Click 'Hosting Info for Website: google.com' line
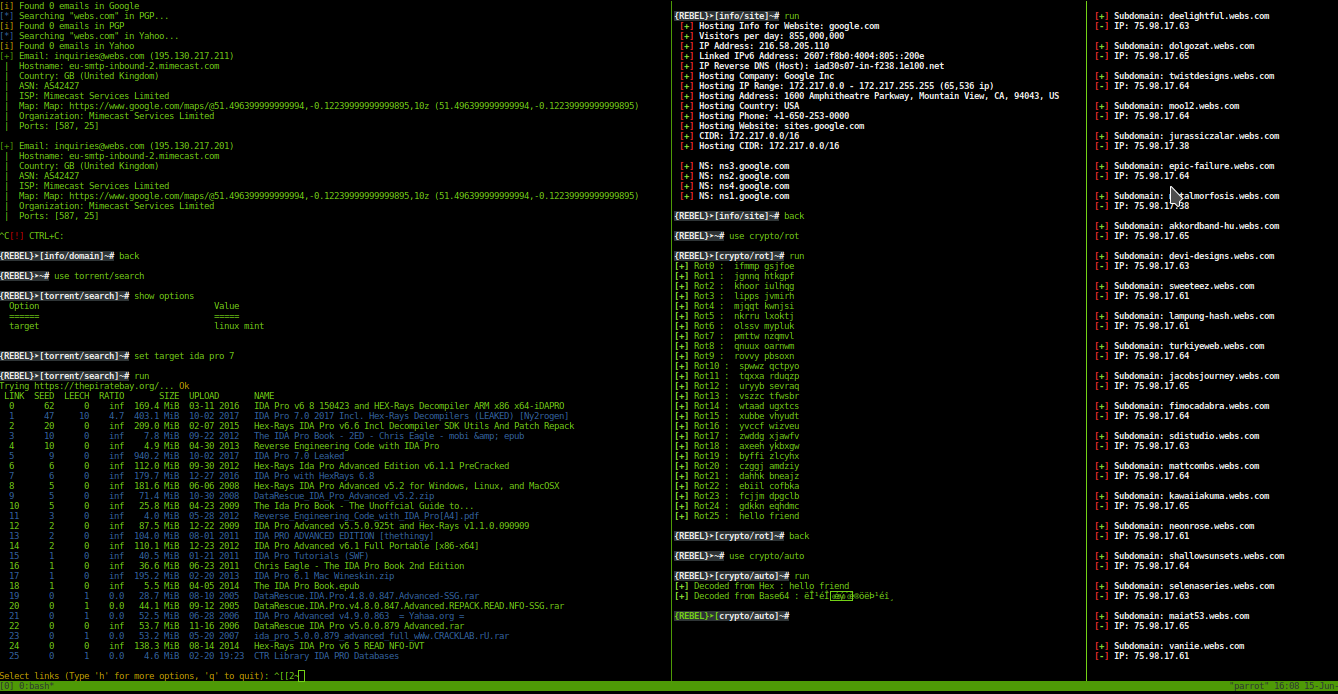Screen dimensions: 1338x694 tap(780, 26)
